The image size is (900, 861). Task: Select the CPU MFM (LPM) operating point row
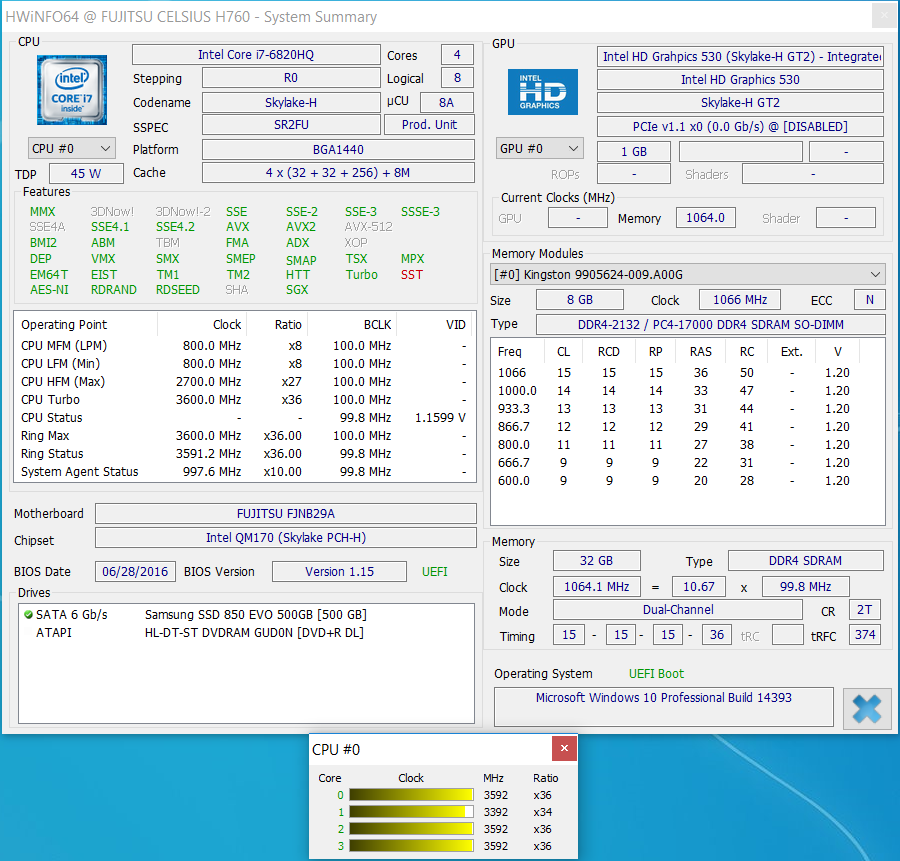click(x=245, y=346)
